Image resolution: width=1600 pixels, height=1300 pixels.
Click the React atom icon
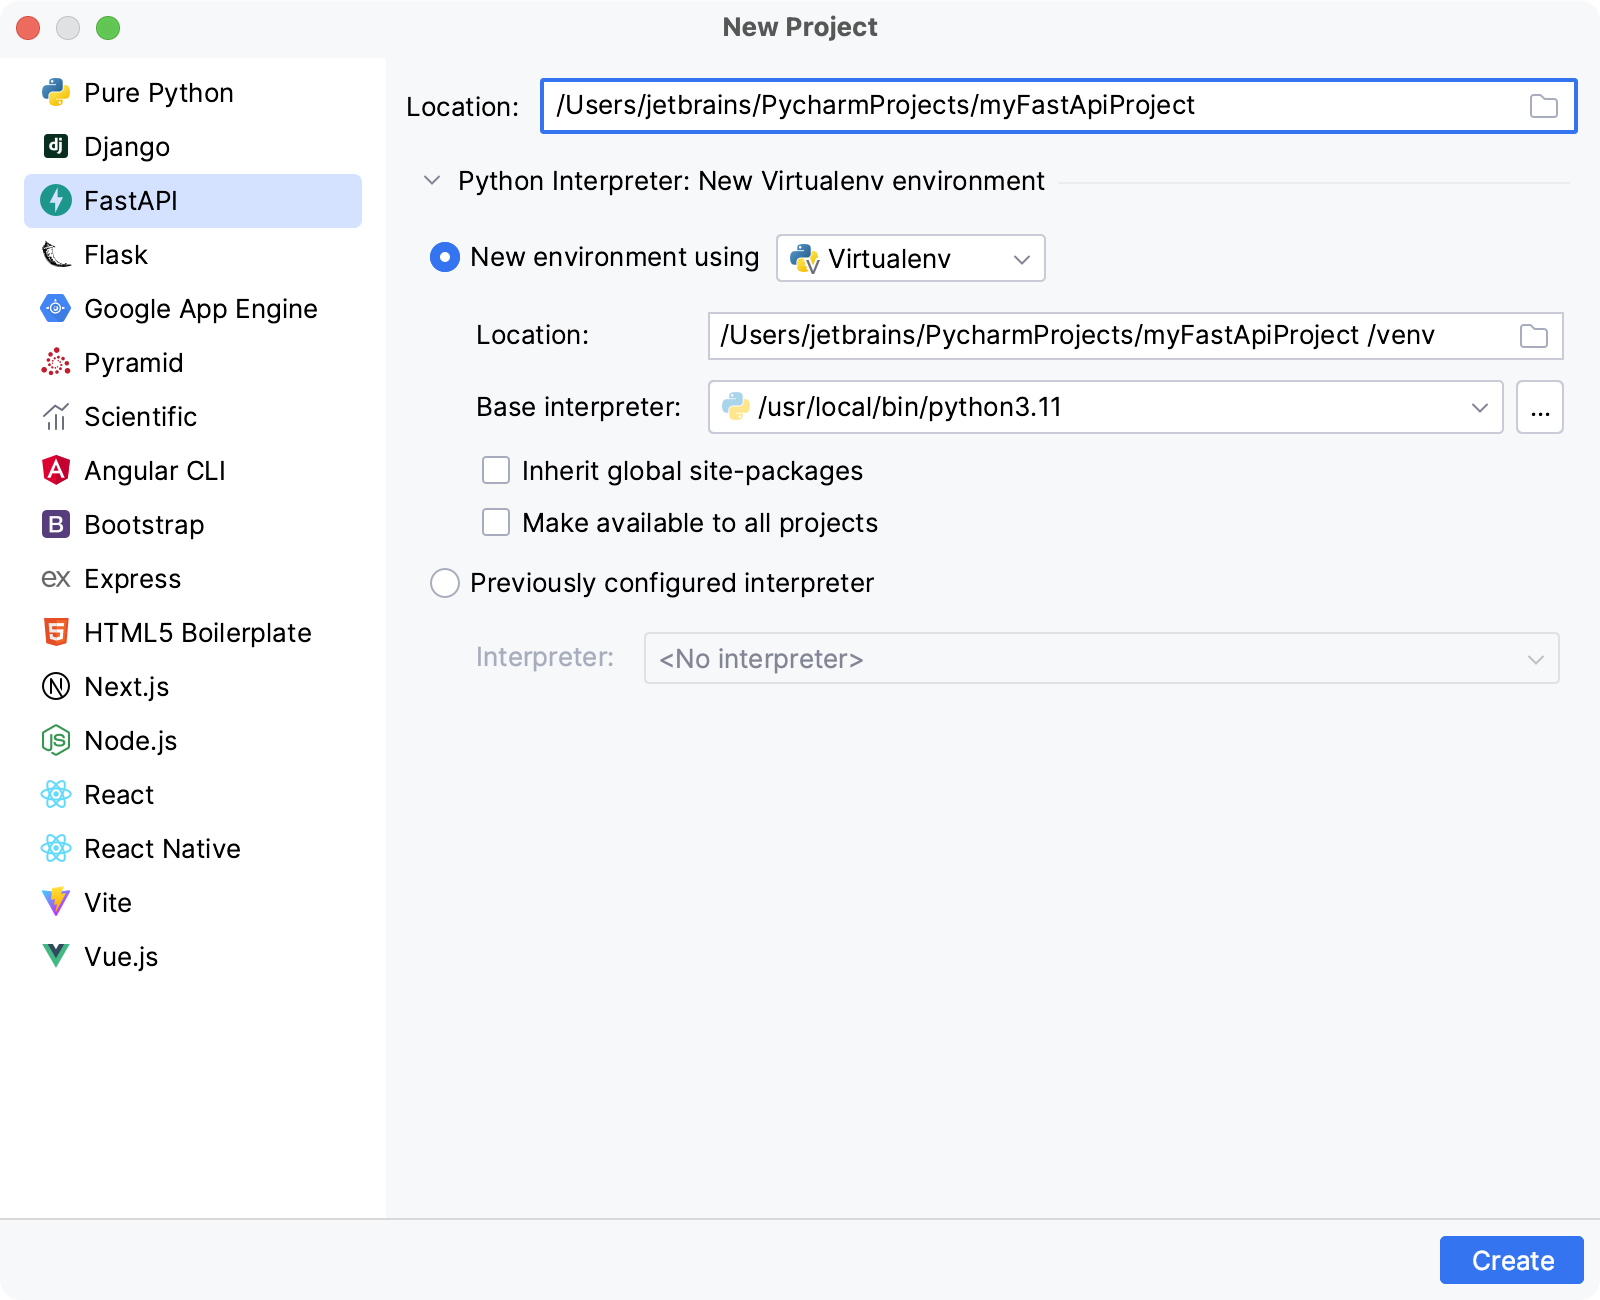click(x=56, y=794)
